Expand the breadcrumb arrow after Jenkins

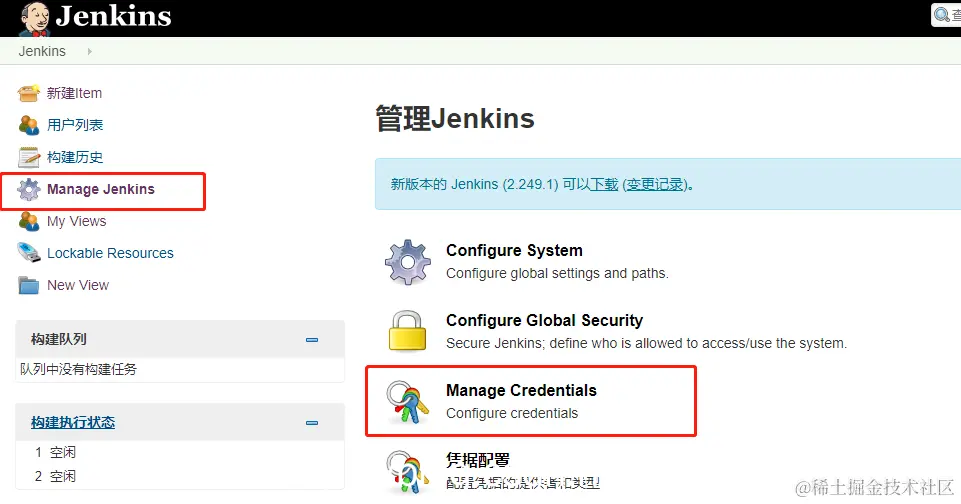point(89,52)
